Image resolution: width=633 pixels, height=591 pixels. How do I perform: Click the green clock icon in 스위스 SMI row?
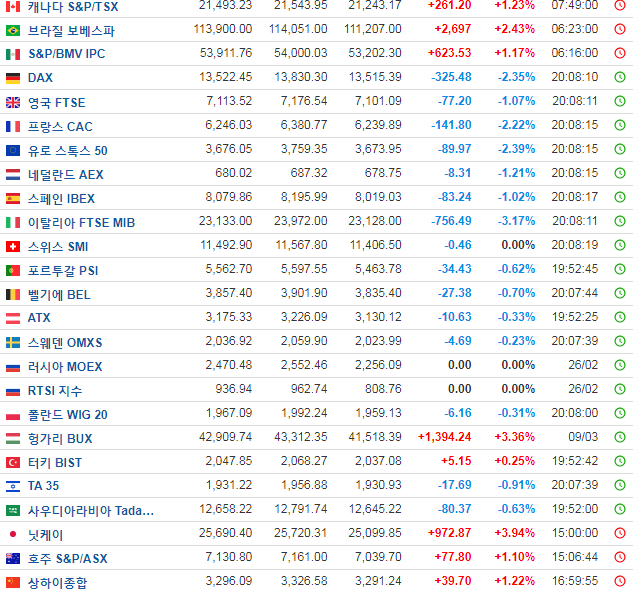click(620, 245)
